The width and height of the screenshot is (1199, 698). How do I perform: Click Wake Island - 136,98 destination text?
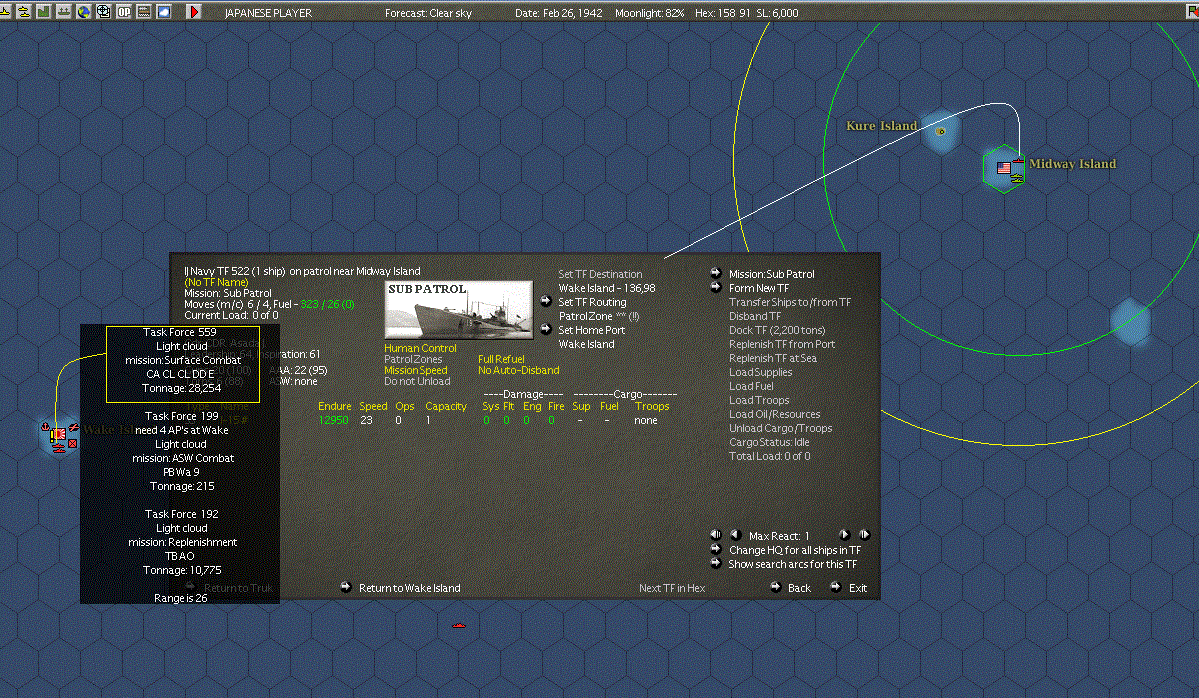pos(606,288)
